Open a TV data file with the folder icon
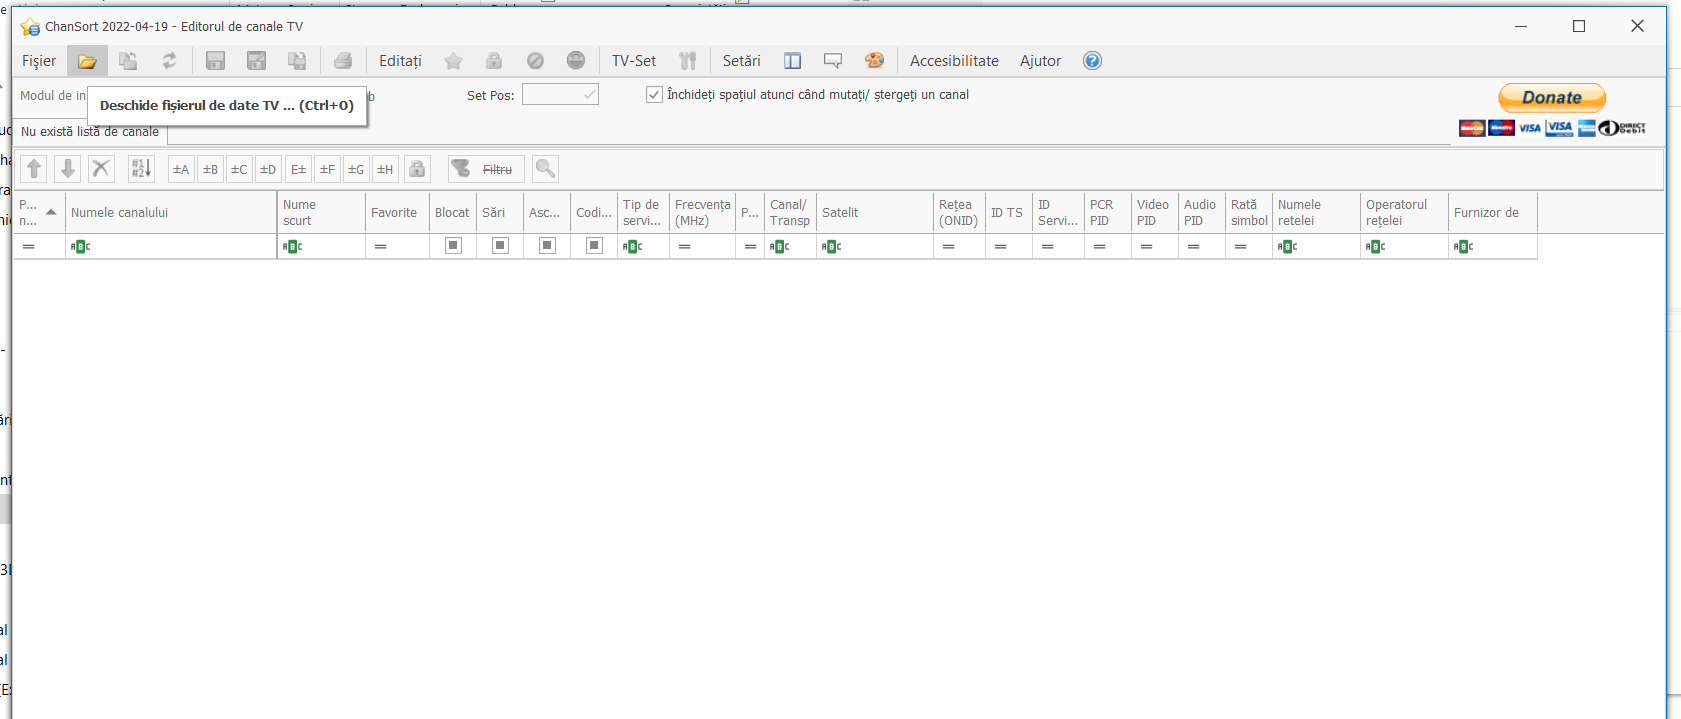The image size is (1681, 719). 87,61
